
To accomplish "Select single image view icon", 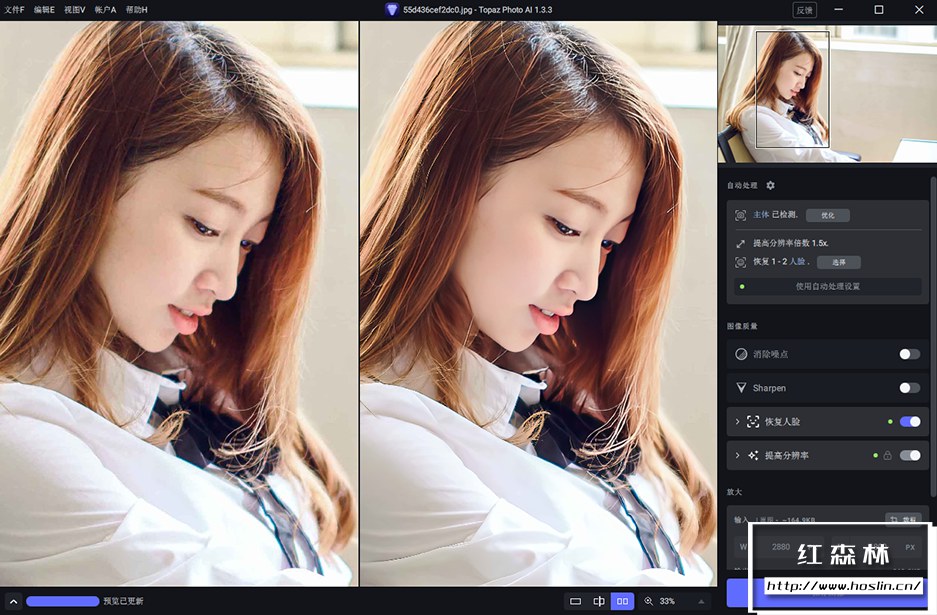I will point(575,601).
